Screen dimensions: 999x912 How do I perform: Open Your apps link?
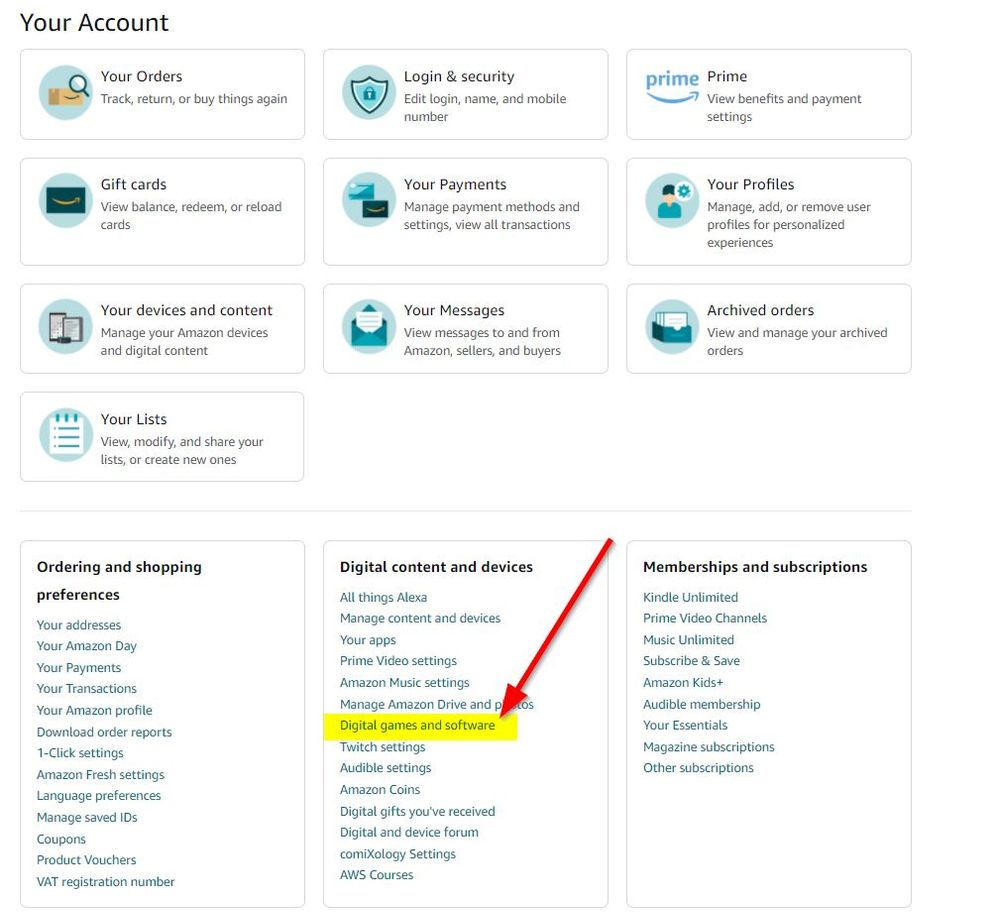(x=368, y=640)
